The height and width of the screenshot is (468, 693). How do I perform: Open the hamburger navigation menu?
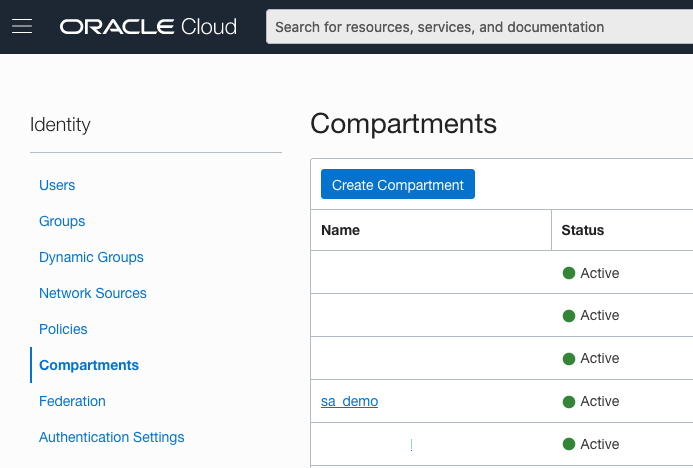pyautogui.click(x=22, y=27)
